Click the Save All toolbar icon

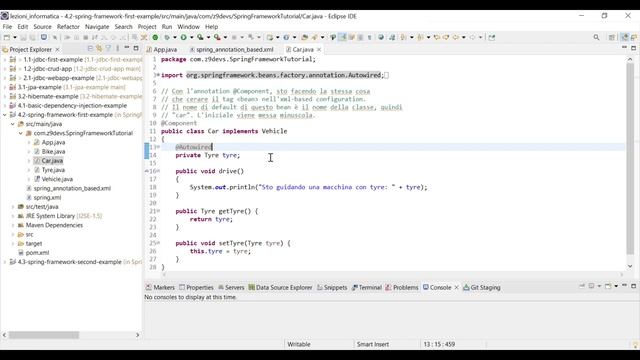pyautogui.click(x=32, y=37)
